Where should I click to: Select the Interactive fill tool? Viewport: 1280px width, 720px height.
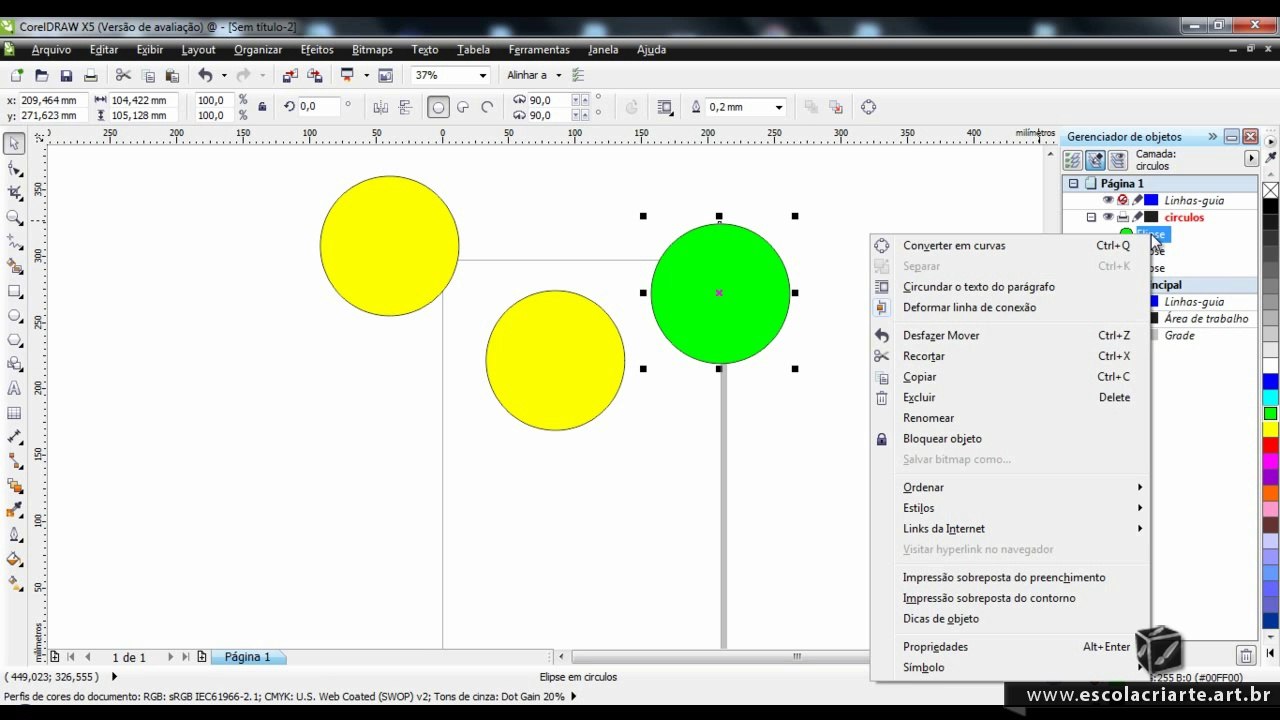point(14,583)
